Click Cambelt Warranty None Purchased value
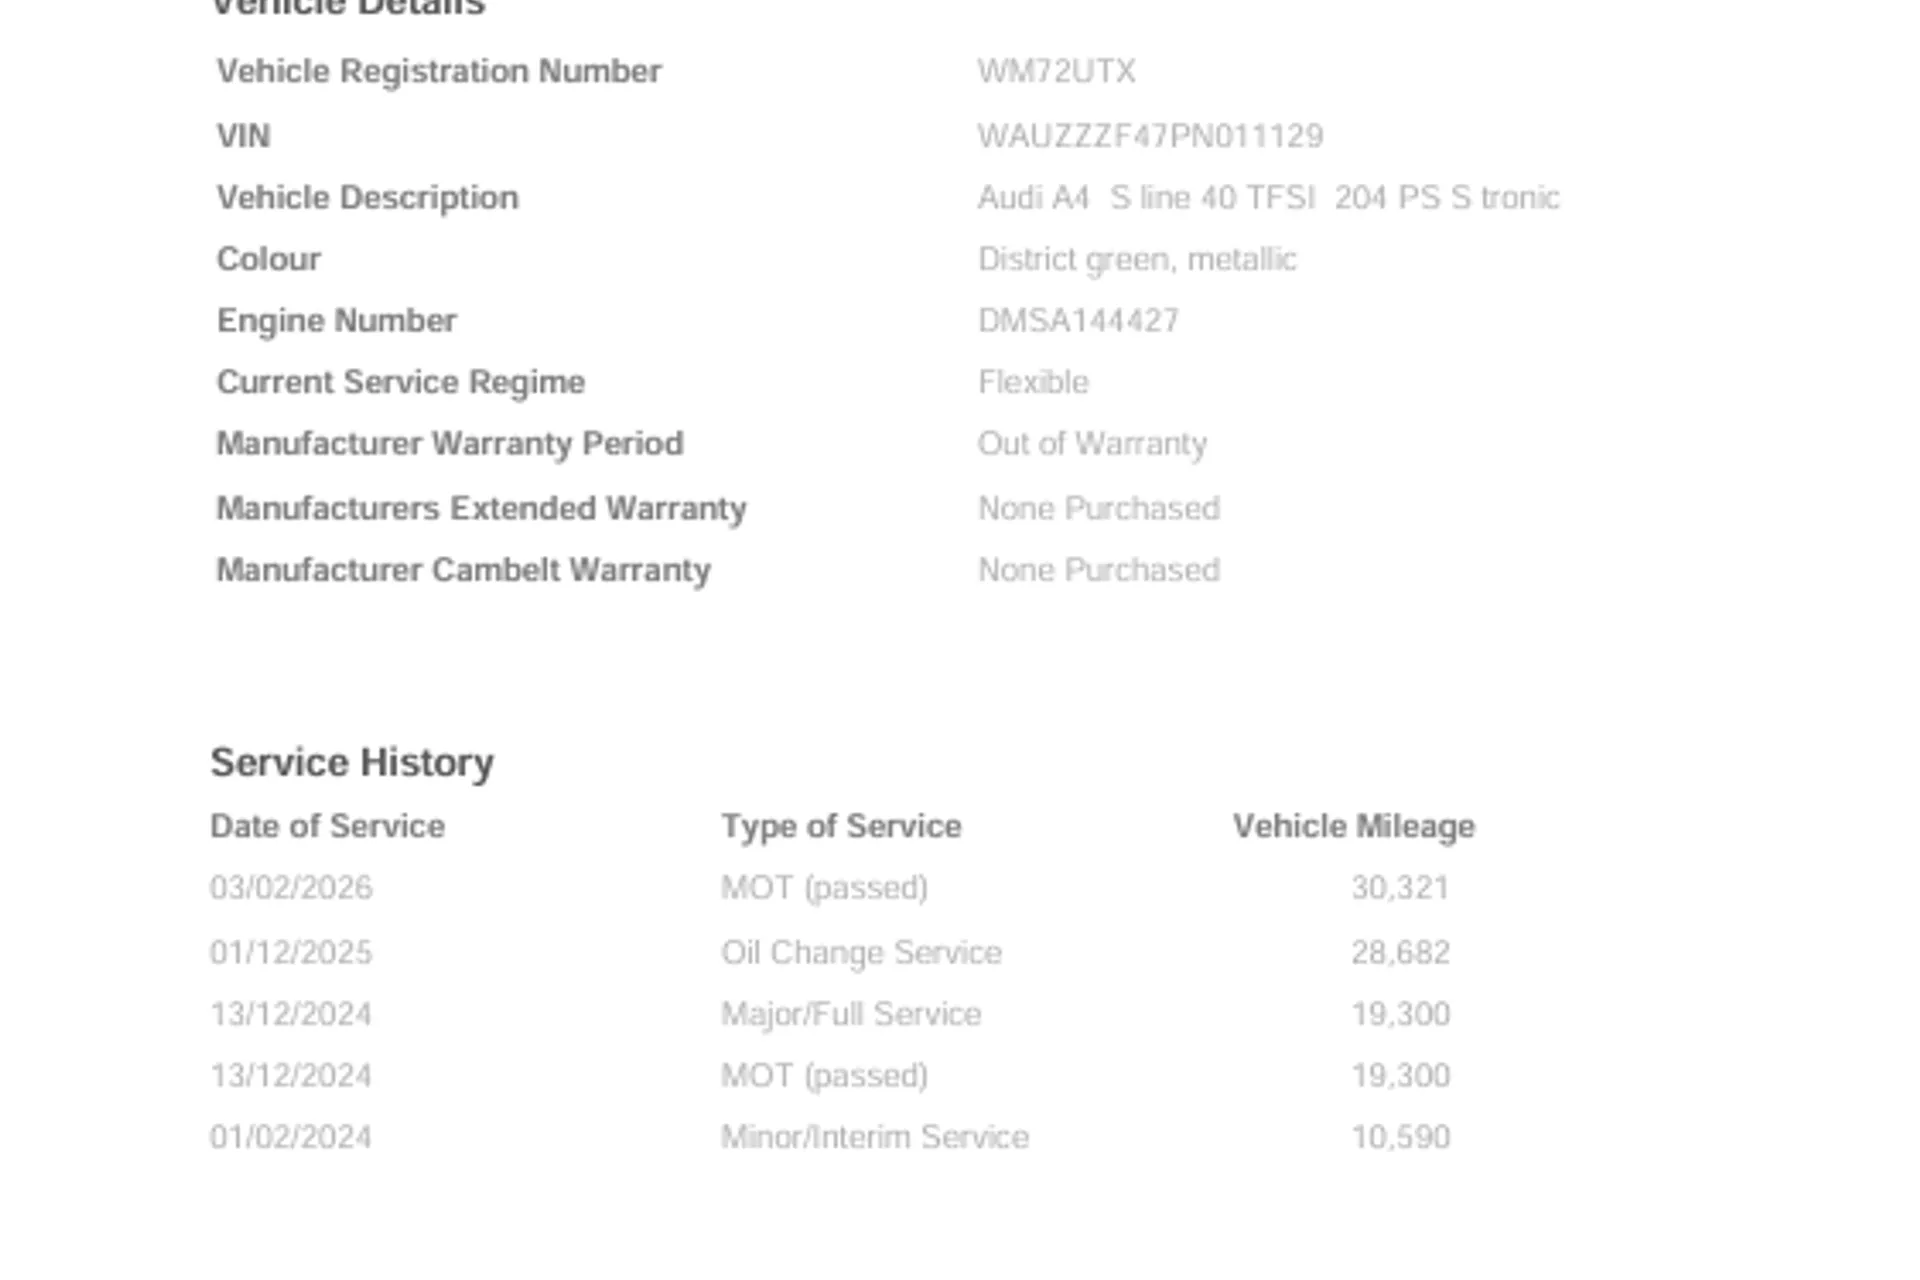Viewport: 1920px width, 1280px height. [1098, 570]
